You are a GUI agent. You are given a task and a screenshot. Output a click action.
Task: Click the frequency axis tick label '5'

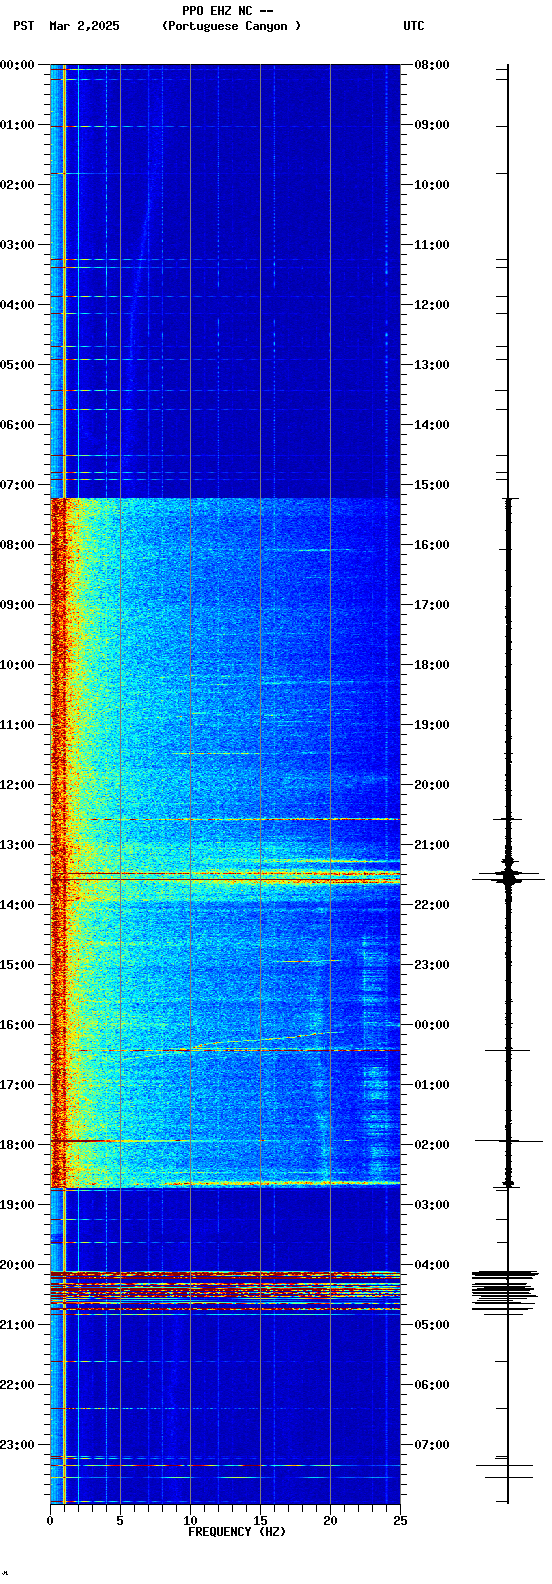[x=120, y=1521]
